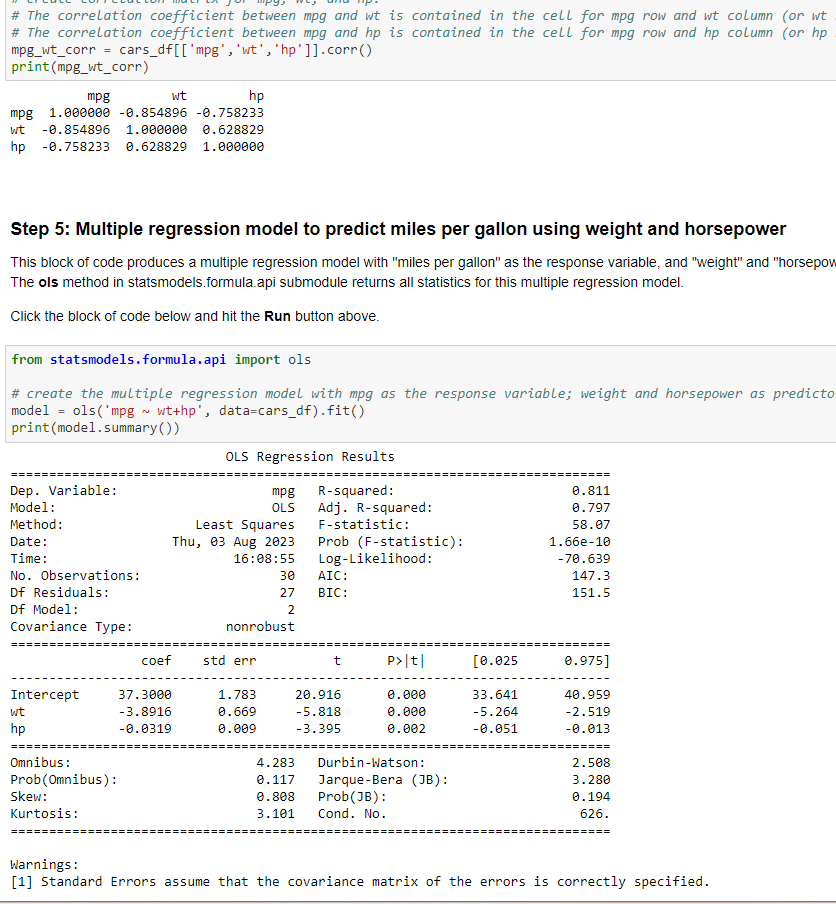Select the wt std err 0.669

tap(237, 712)
